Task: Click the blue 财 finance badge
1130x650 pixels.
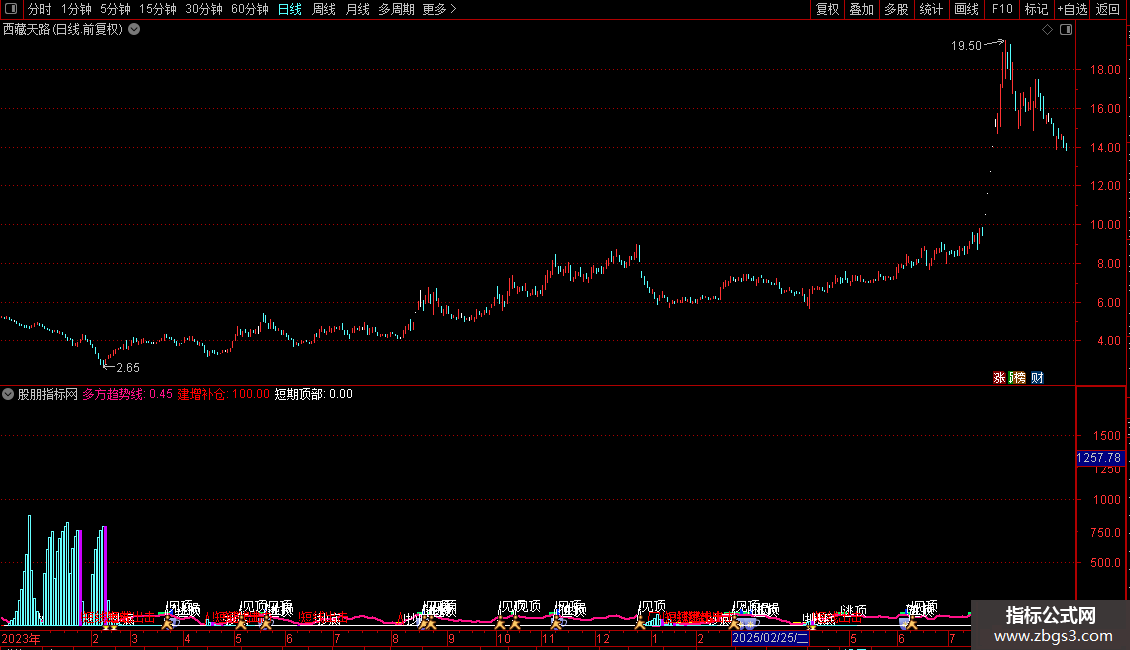Action: (x=1037, y=378)
